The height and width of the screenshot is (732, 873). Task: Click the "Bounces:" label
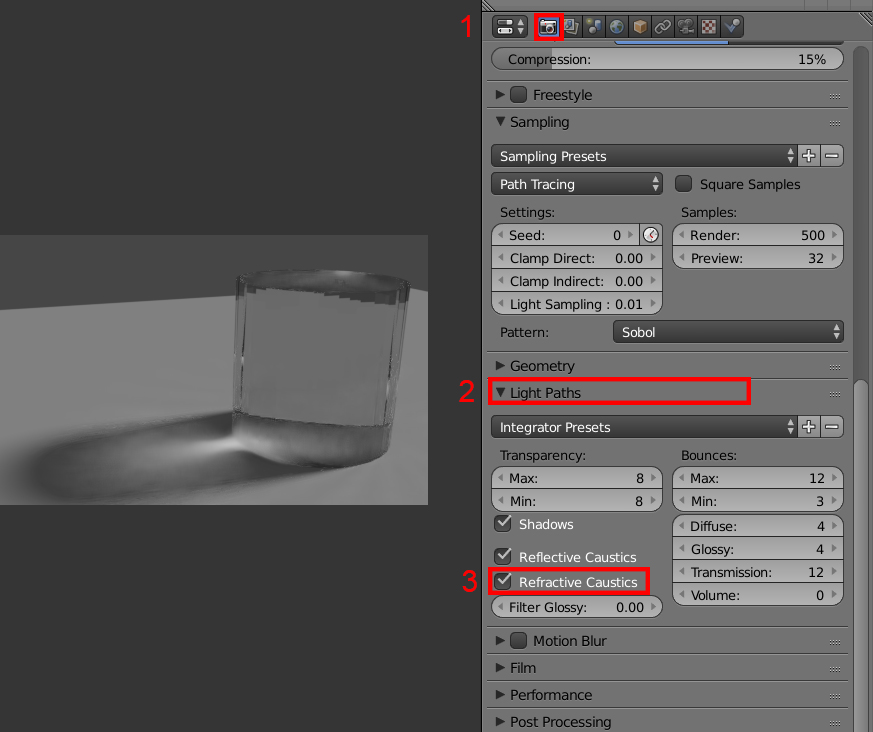coord(709,455)
